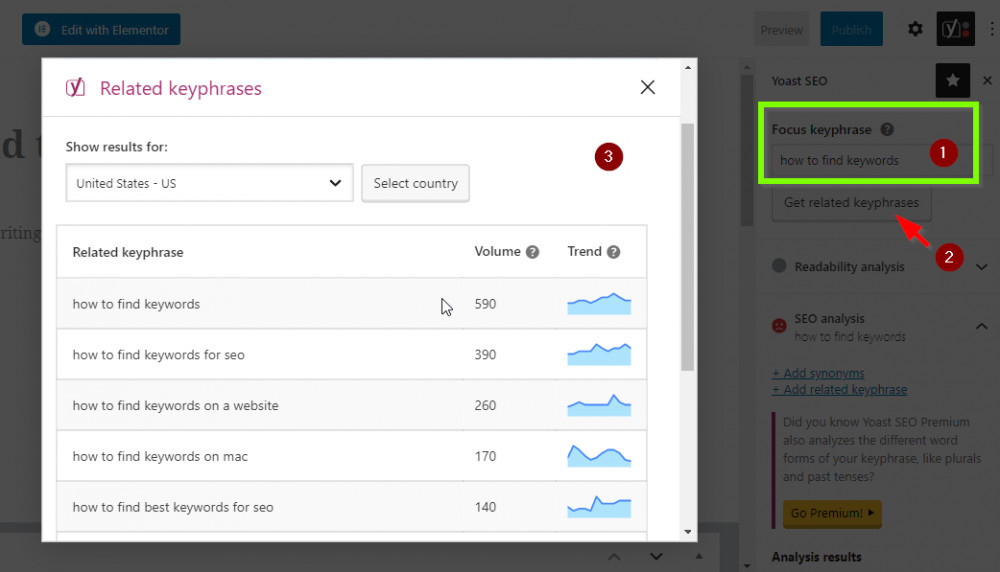Expand the Readability analysis section
This screenshot has width=1000, height=572.
point(982,267)
